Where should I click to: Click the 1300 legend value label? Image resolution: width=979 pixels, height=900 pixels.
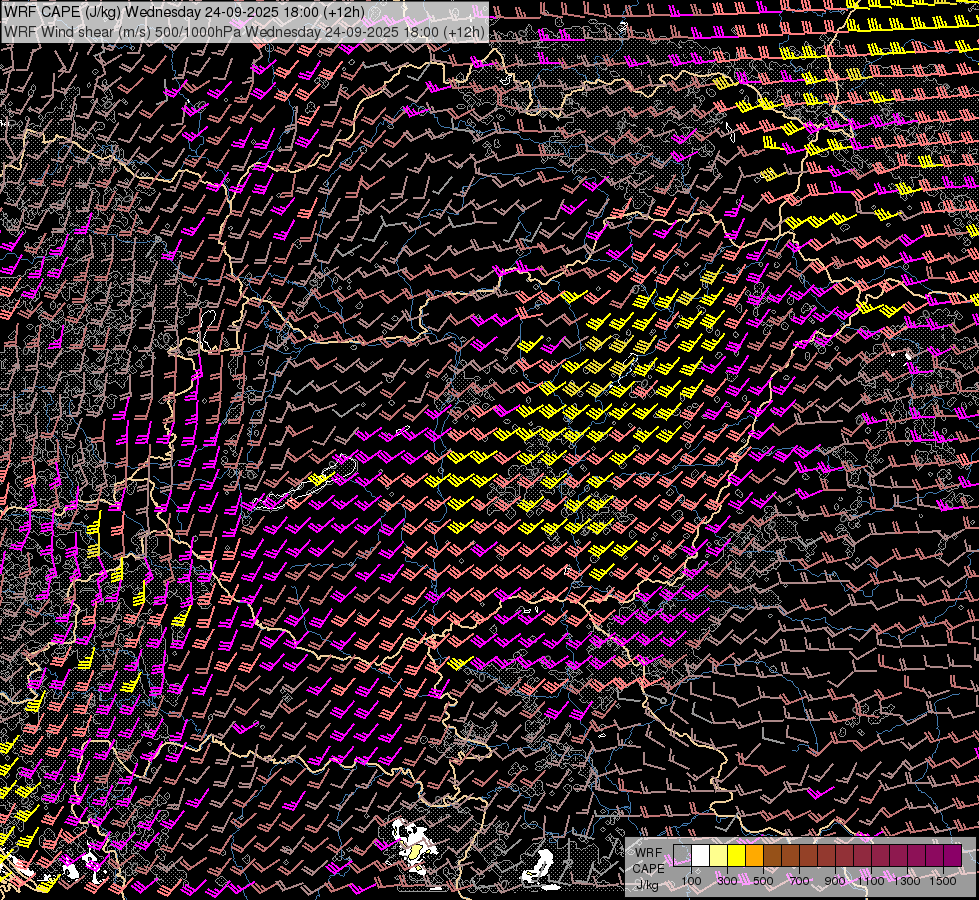pos(907,880)
